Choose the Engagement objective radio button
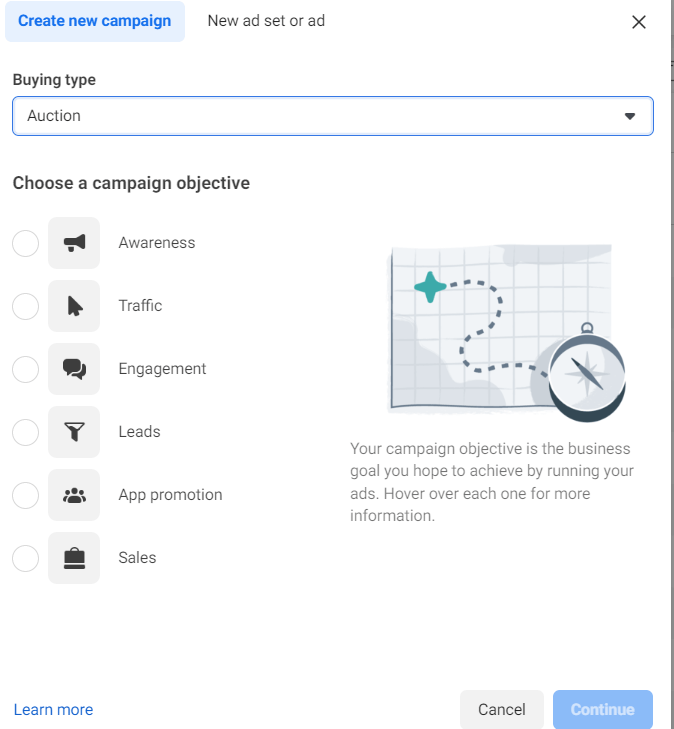 point(25,369)
